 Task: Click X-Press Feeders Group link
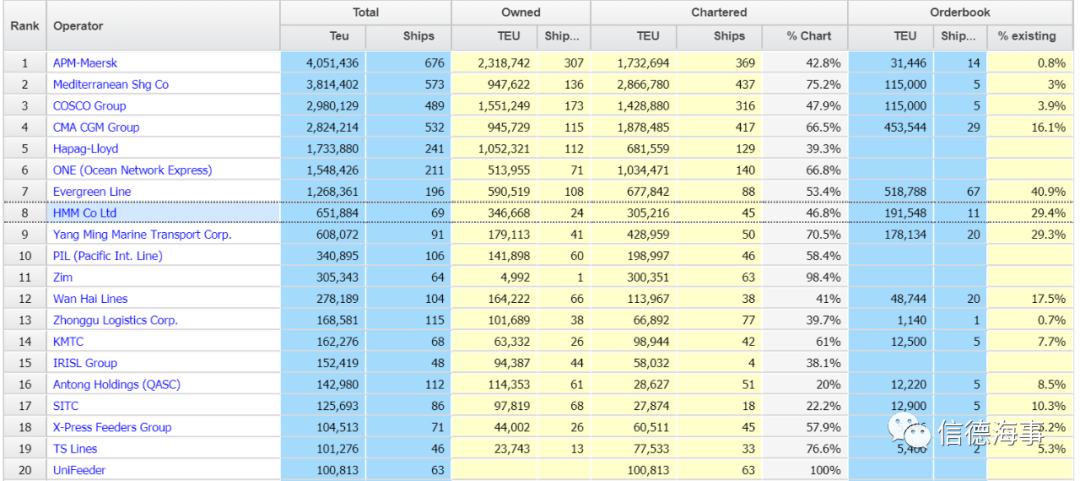(112, 427)
